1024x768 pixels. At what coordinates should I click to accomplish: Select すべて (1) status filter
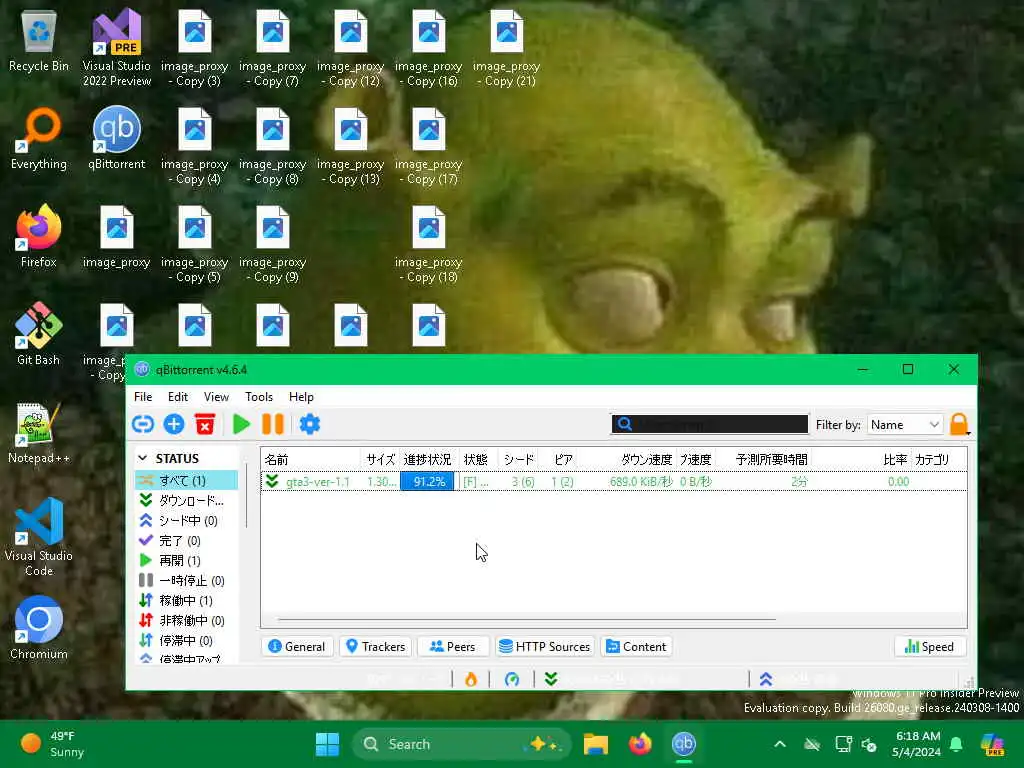pos(187,481)
